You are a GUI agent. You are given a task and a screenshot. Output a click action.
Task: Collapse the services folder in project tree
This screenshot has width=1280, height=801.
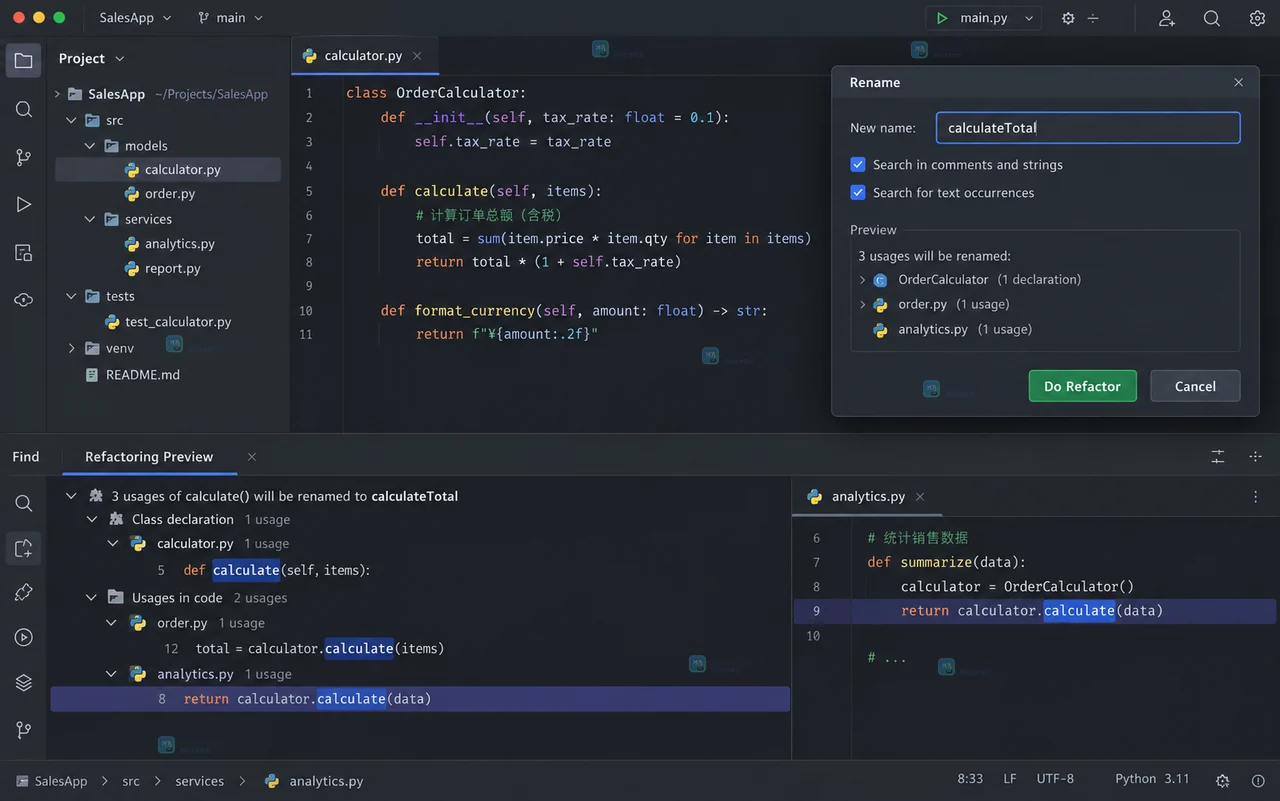[x=90, y=219]
